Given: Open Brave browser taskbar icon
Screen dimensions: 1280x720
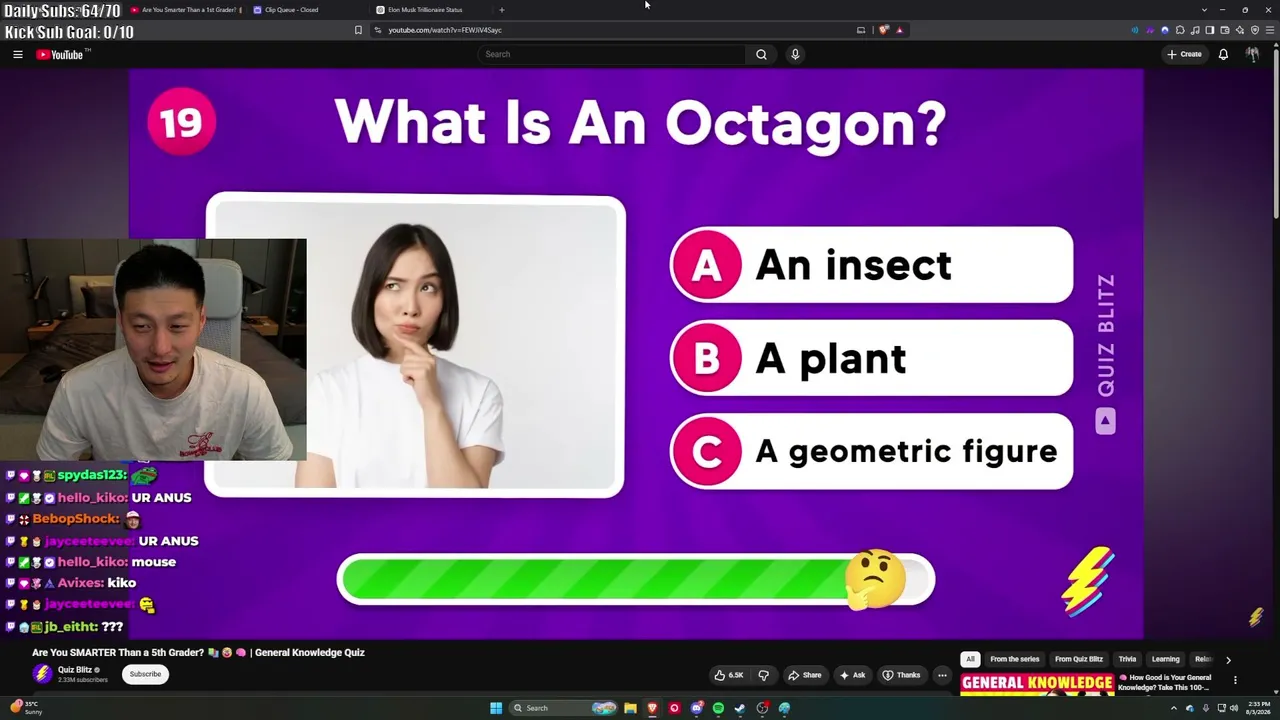Looking at the screenshot, I should click(652, 708).
